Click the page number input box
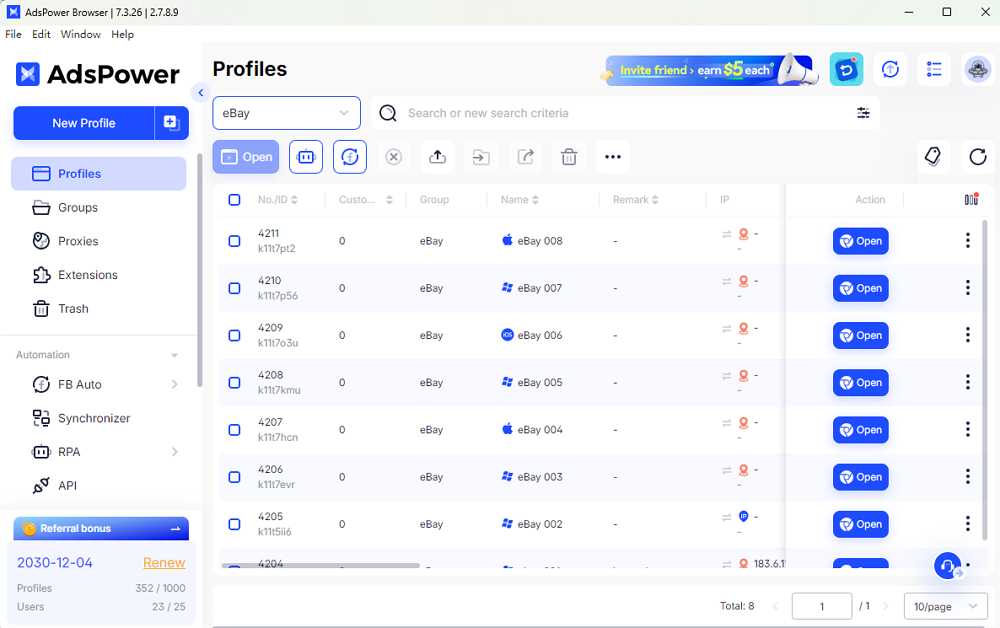This screenshot has height=628, width=1000. pyautogui.click(x=821, y=606)
